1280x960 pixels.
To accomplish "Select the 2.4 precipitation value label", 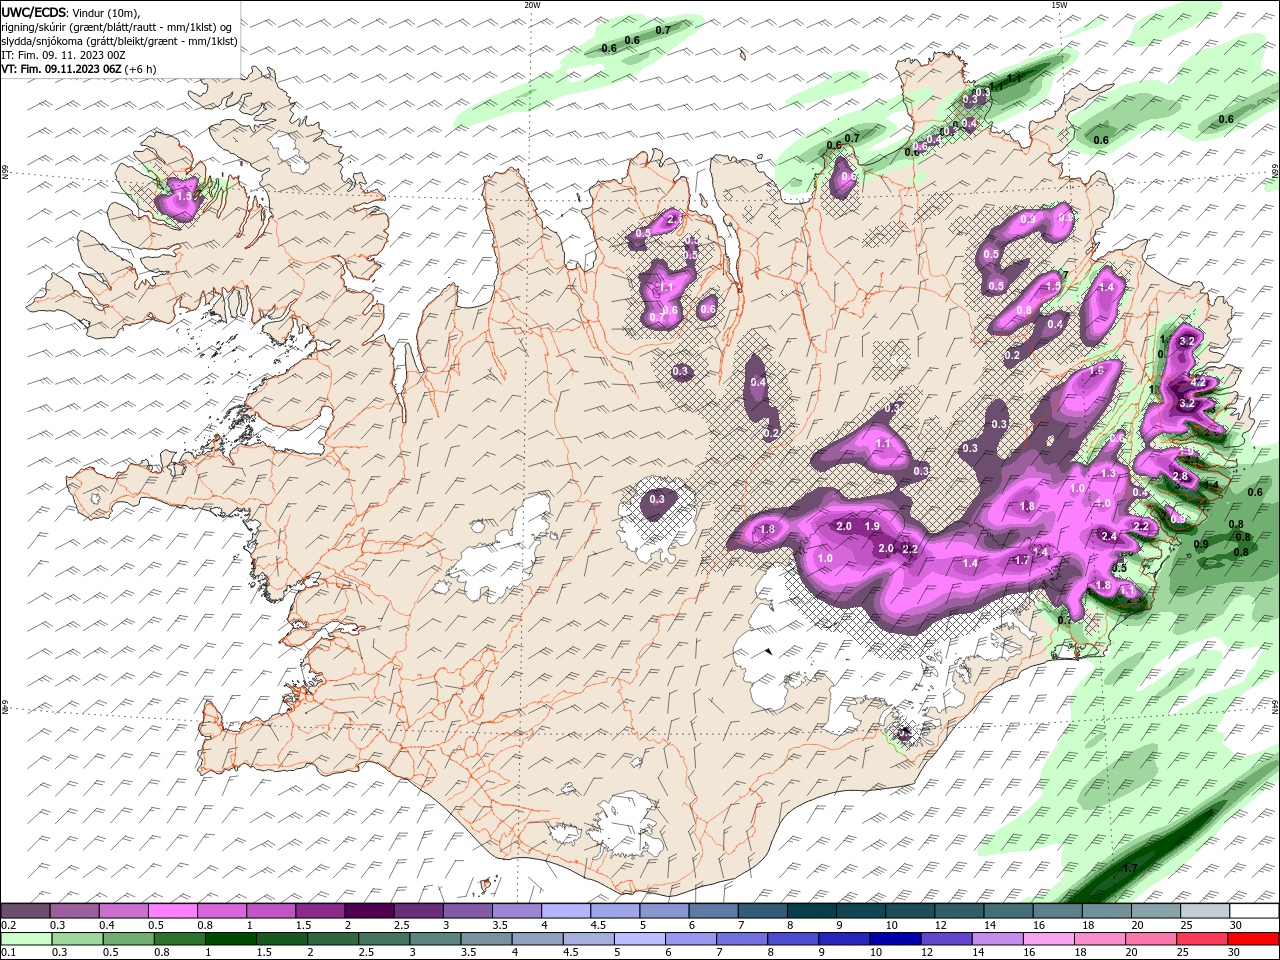I will [x=1109, y=536].
